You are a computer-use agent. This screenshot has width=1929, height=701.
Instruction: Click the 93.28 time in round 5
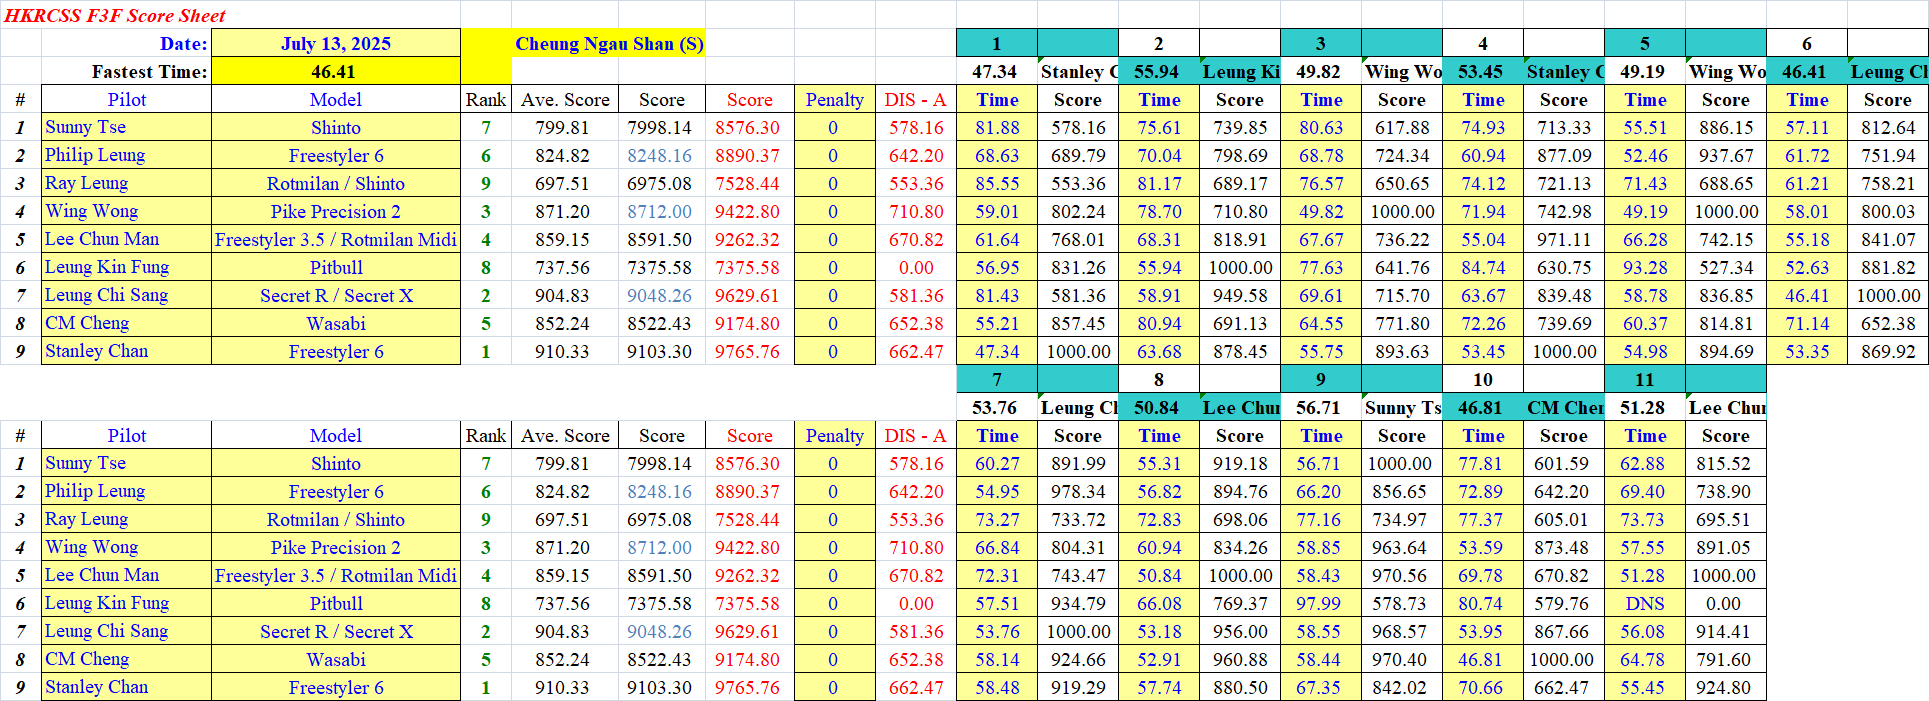[1645, 267]
